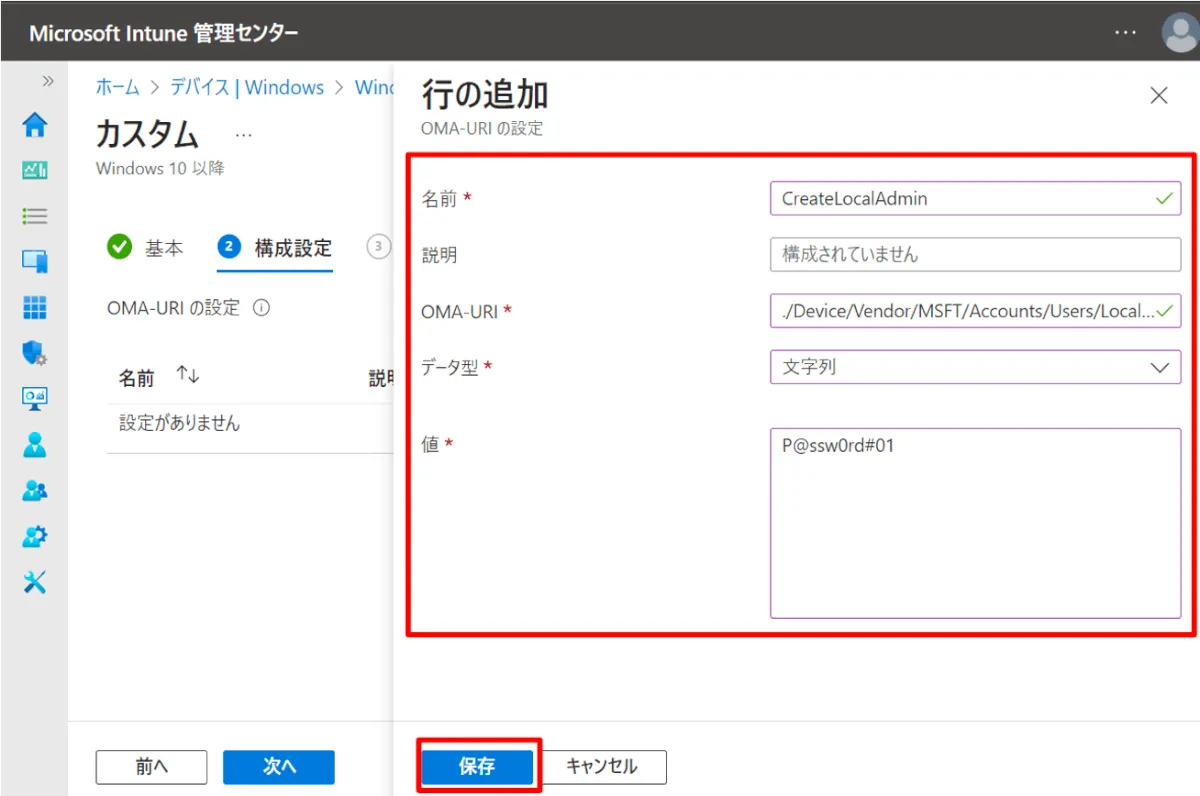This screenshot has width=1200, height=796.
Task: Switch to 基本 step tab
Action: coord(146,249)
